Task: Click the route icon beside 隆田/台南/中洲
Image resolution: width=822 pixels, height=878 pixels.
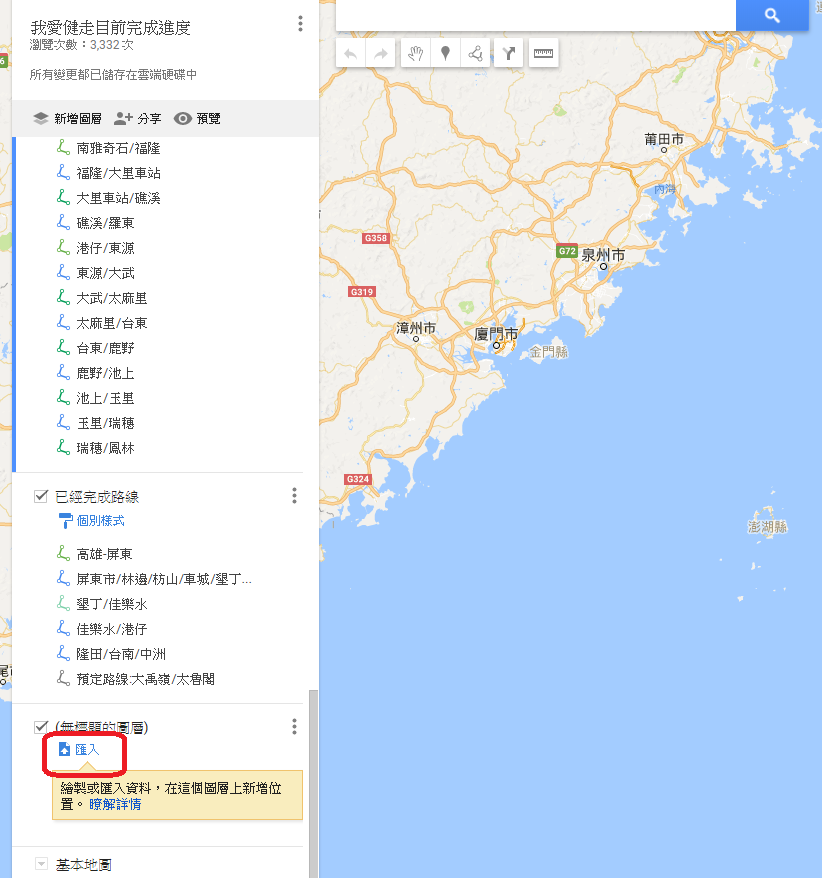Action: 63,653
